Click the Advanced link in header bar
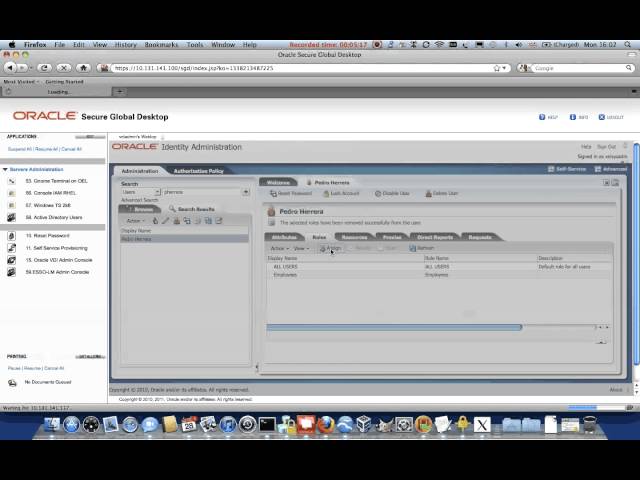Screen dimensions: 640x480 click(611, 169)
